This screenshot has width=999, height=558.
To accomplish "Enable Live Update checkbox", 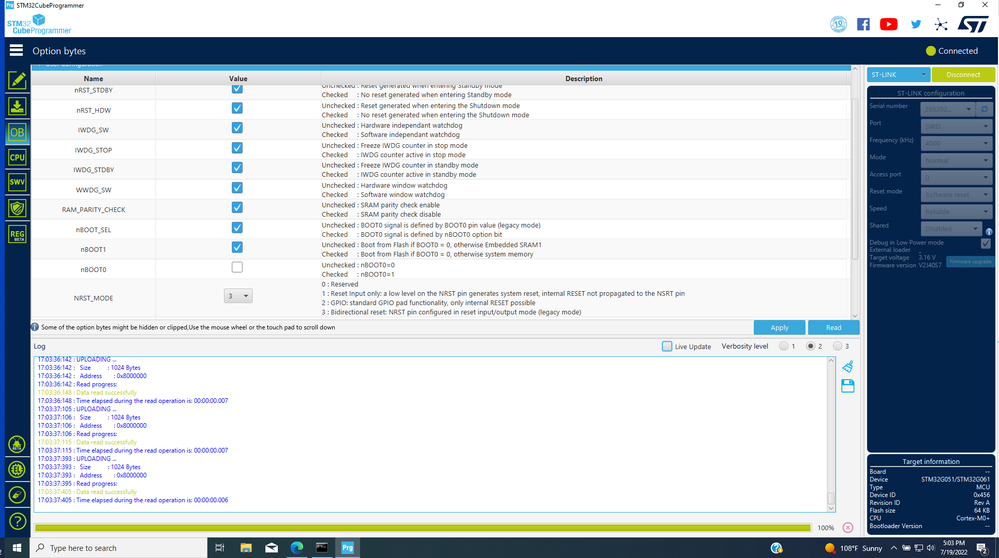I will pyautogui.click(x=667, y=347).
